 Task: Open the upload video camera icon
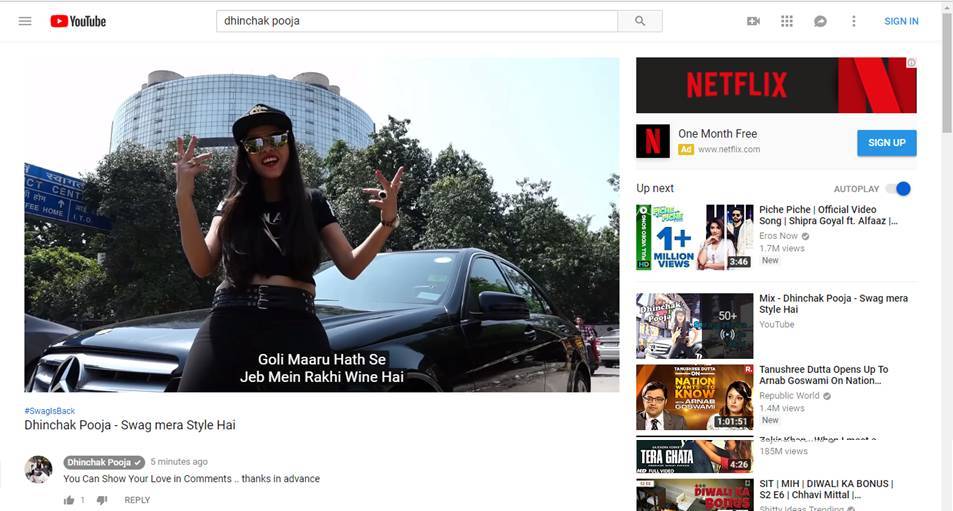[x=753, y=21]
